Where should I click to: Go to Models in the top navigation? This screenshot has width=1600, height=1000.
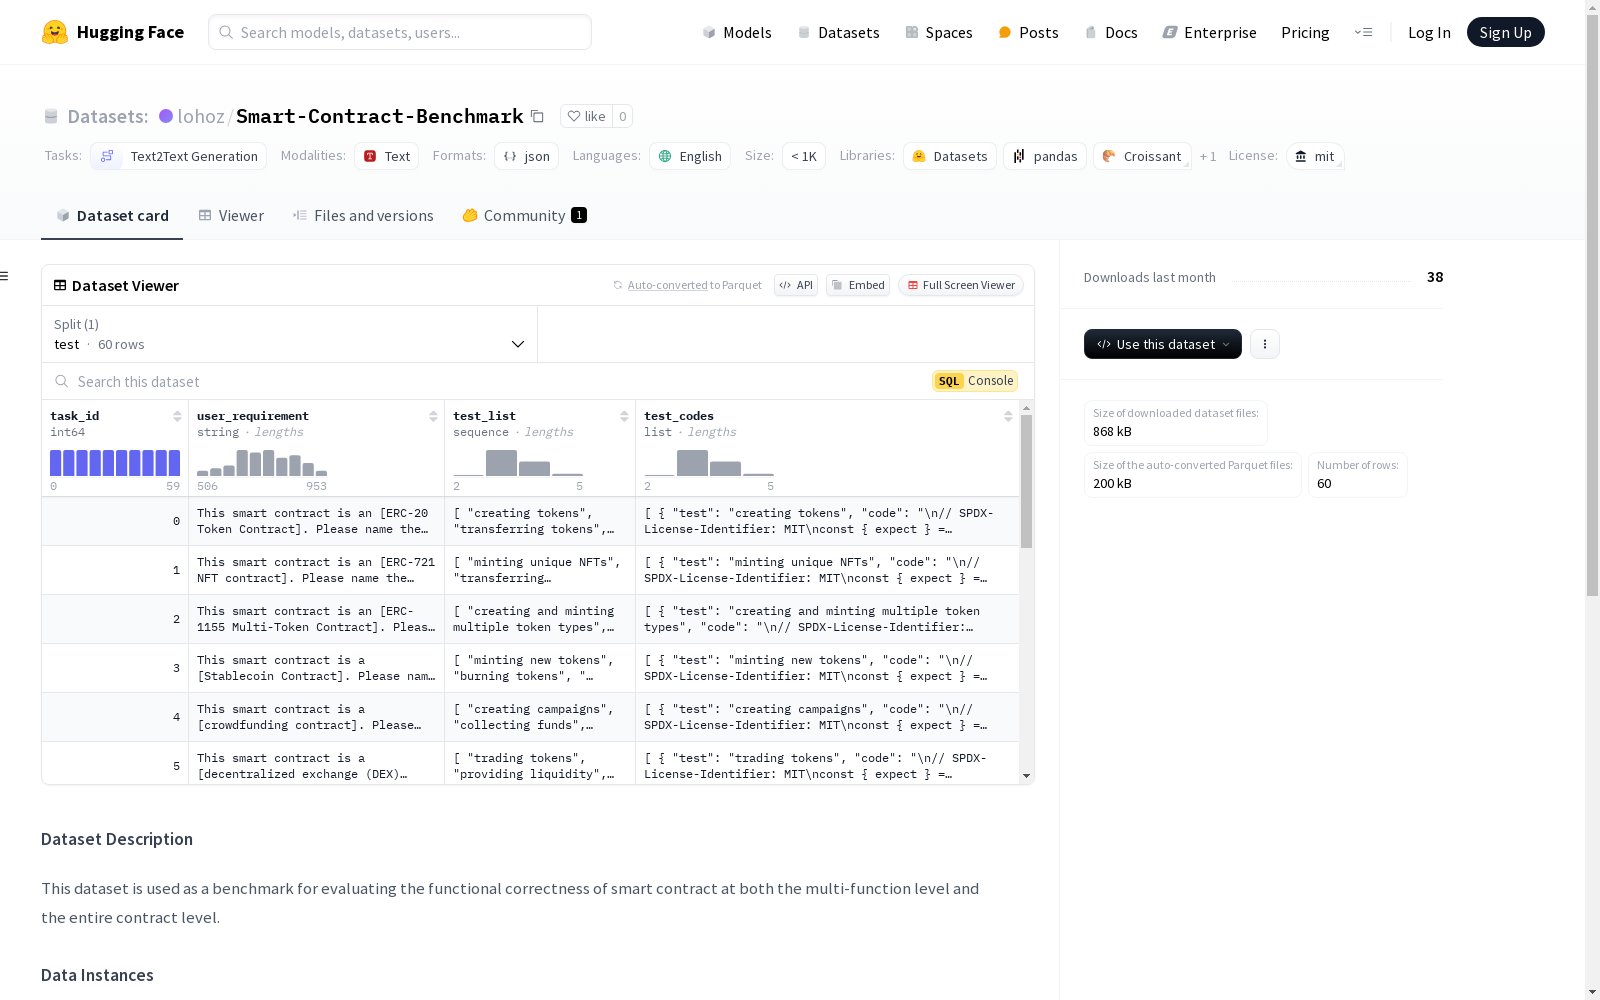pos(737,32)
